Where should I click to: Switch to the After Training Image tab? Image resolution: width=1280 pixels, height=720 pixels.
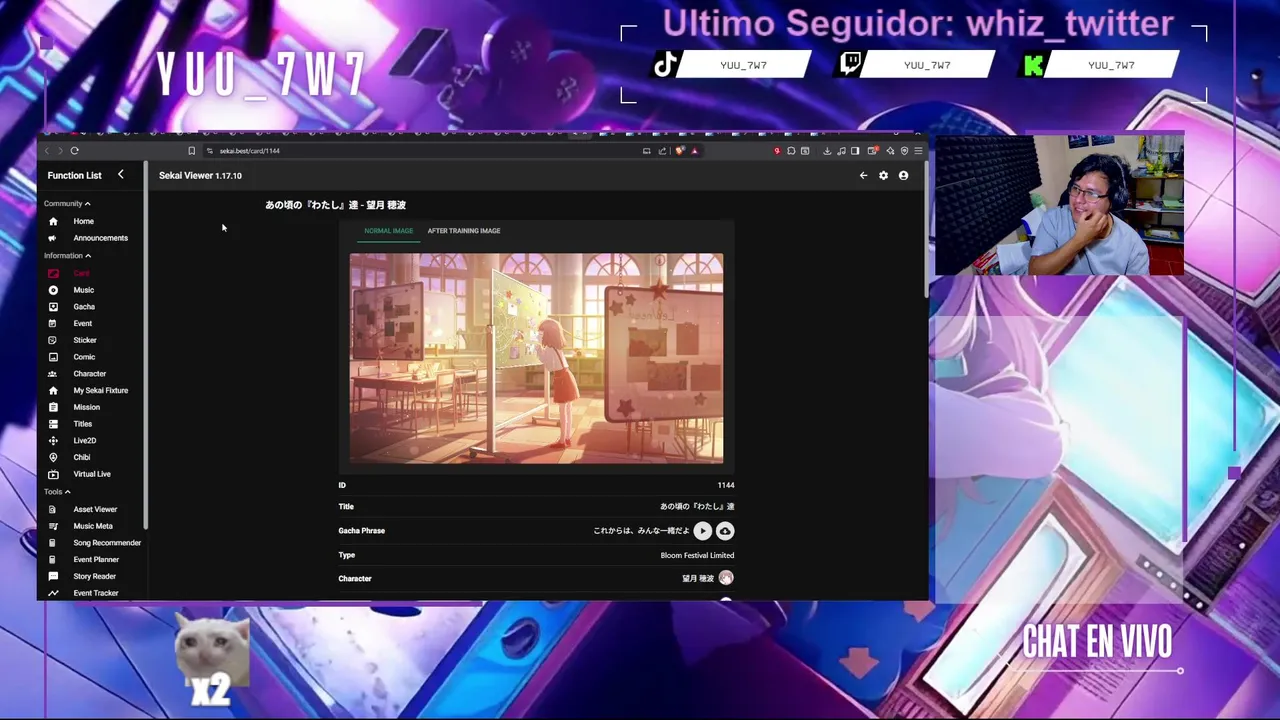pos(464,231)
